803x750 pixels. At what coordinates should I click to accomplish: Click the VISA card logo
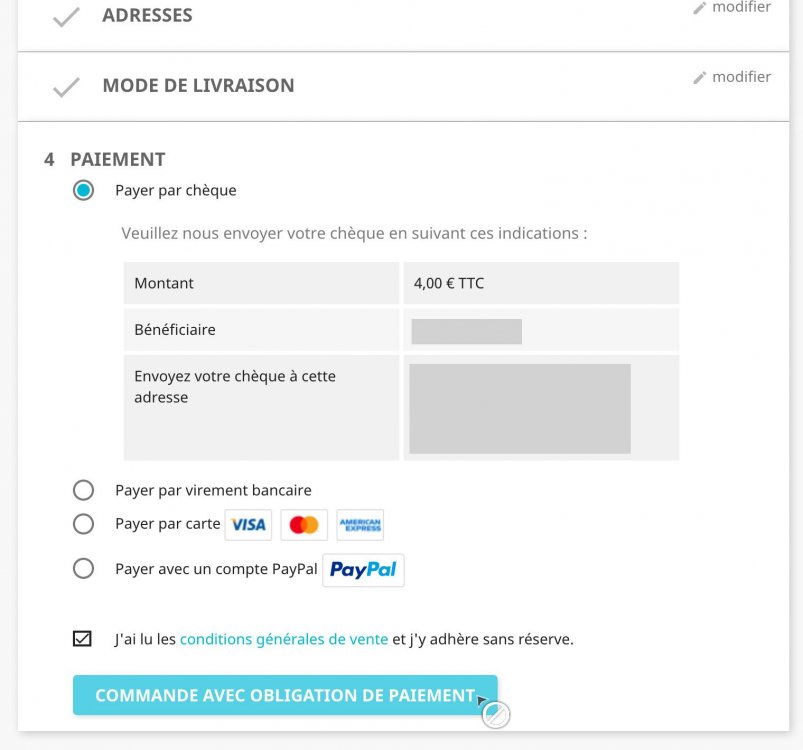tap(248, 524)
